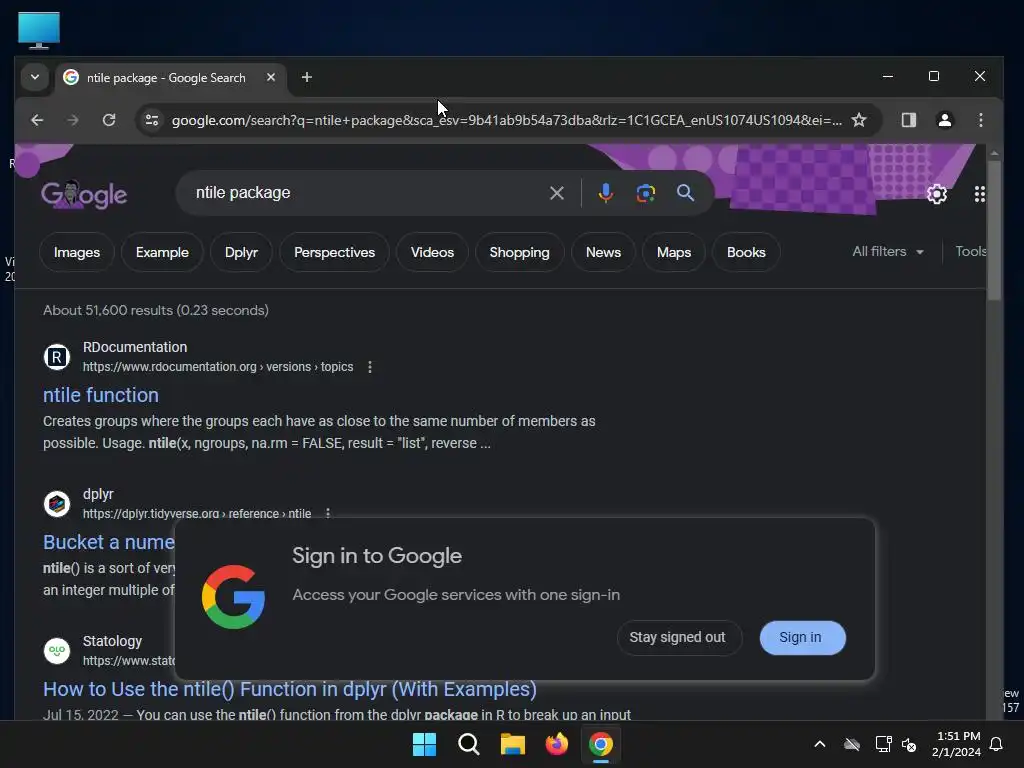Open Chrome profile avatar
Screen dimensions: 1024x768
(x=945, y=120)
